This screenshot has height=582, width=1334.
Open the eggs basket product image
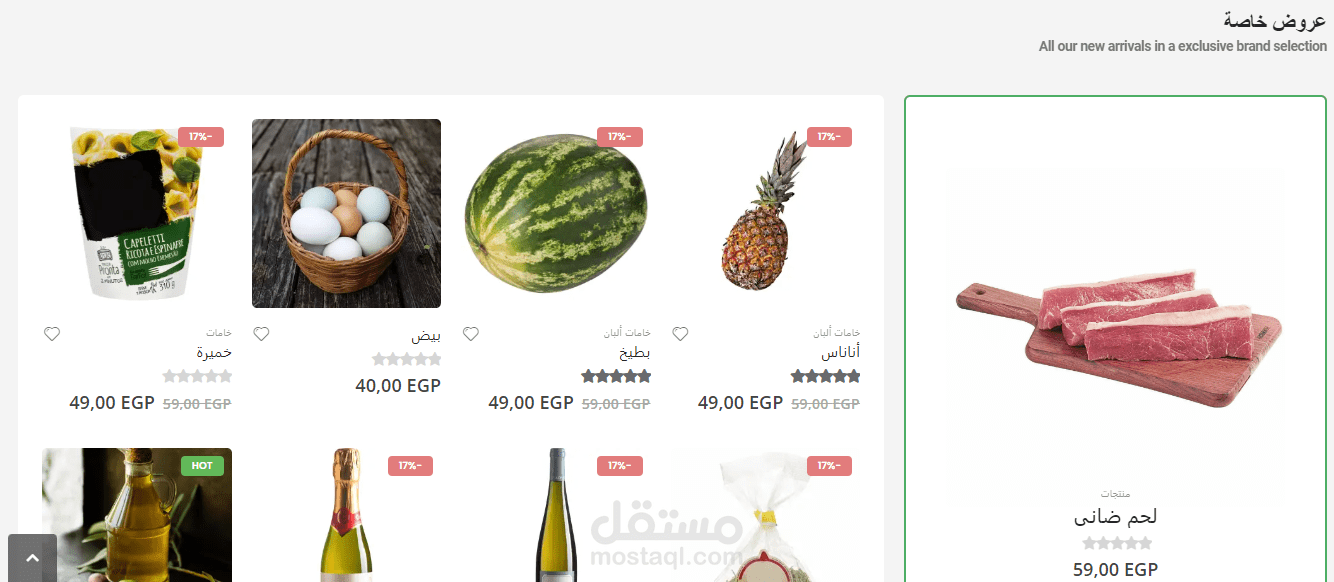[x=346, y=213]
